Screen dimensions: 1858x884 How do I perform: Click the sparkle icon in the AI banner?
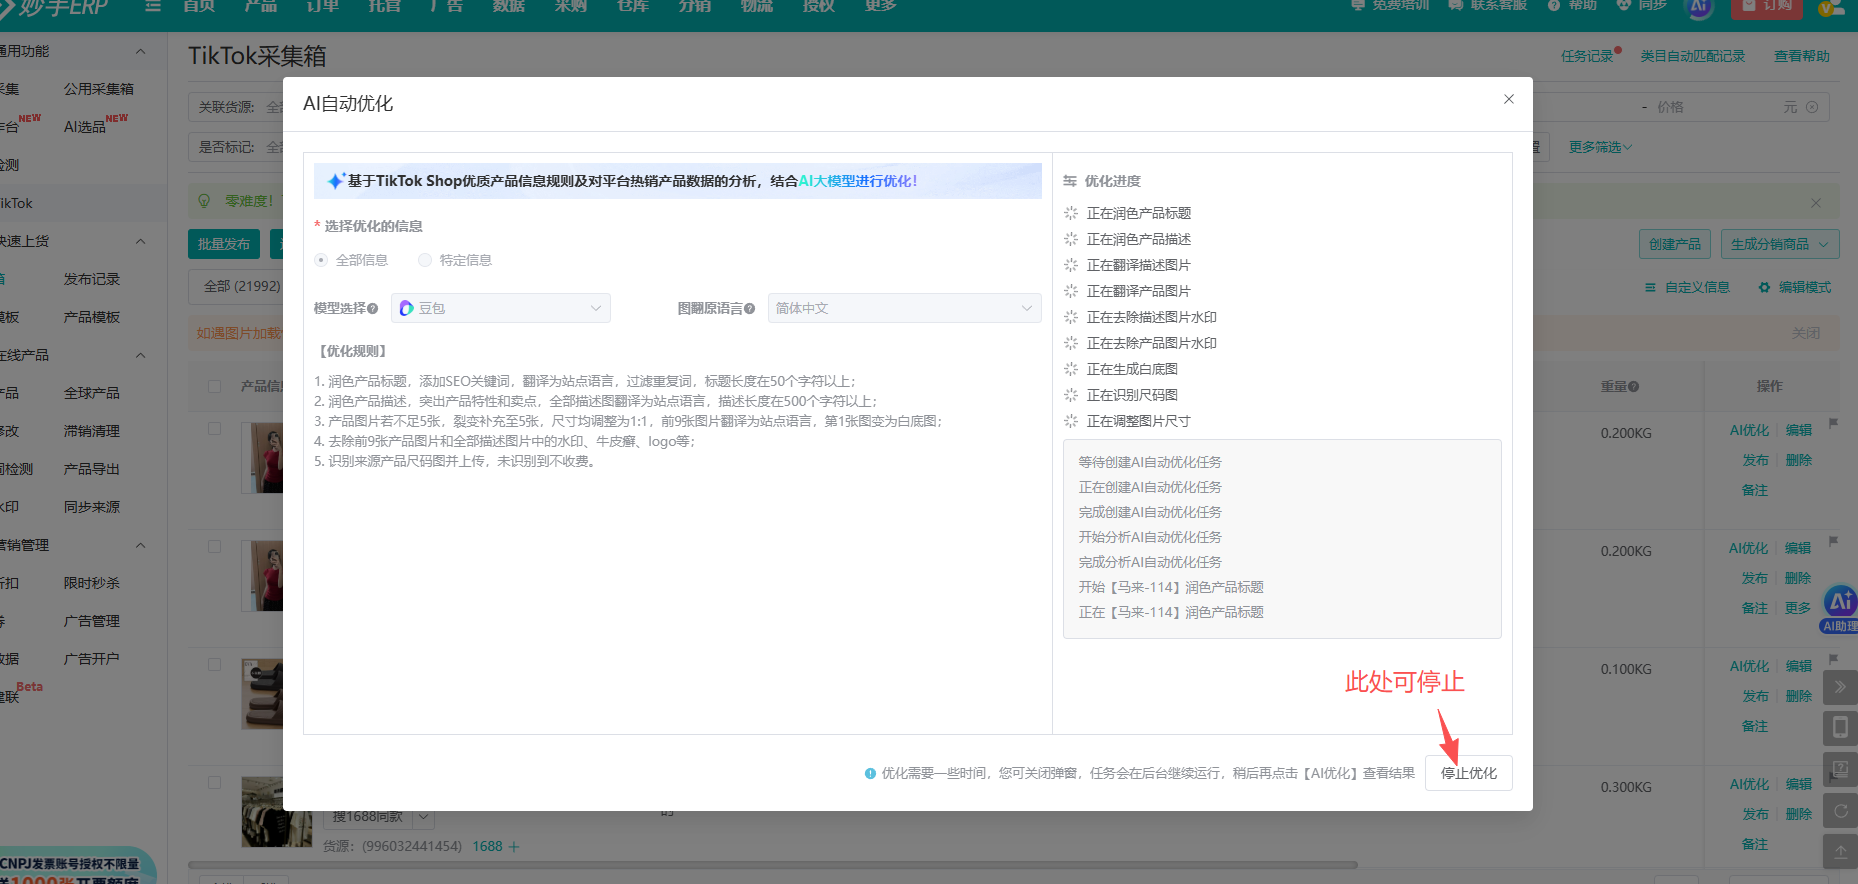coord(336,181)
